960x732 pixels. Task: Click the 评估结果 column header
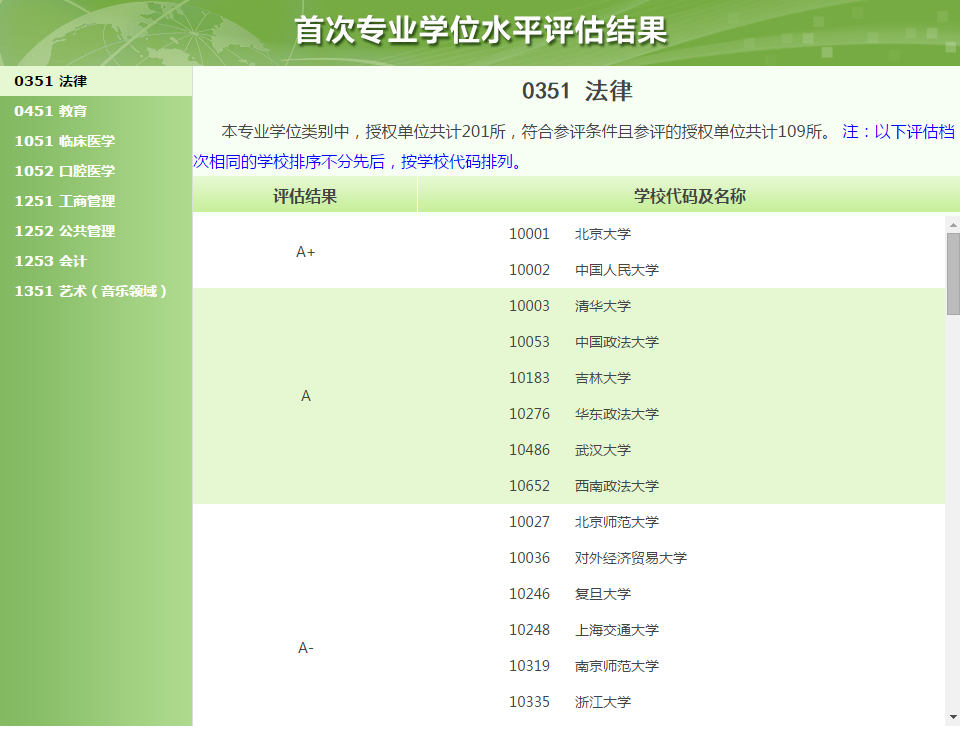pos(305,196)
